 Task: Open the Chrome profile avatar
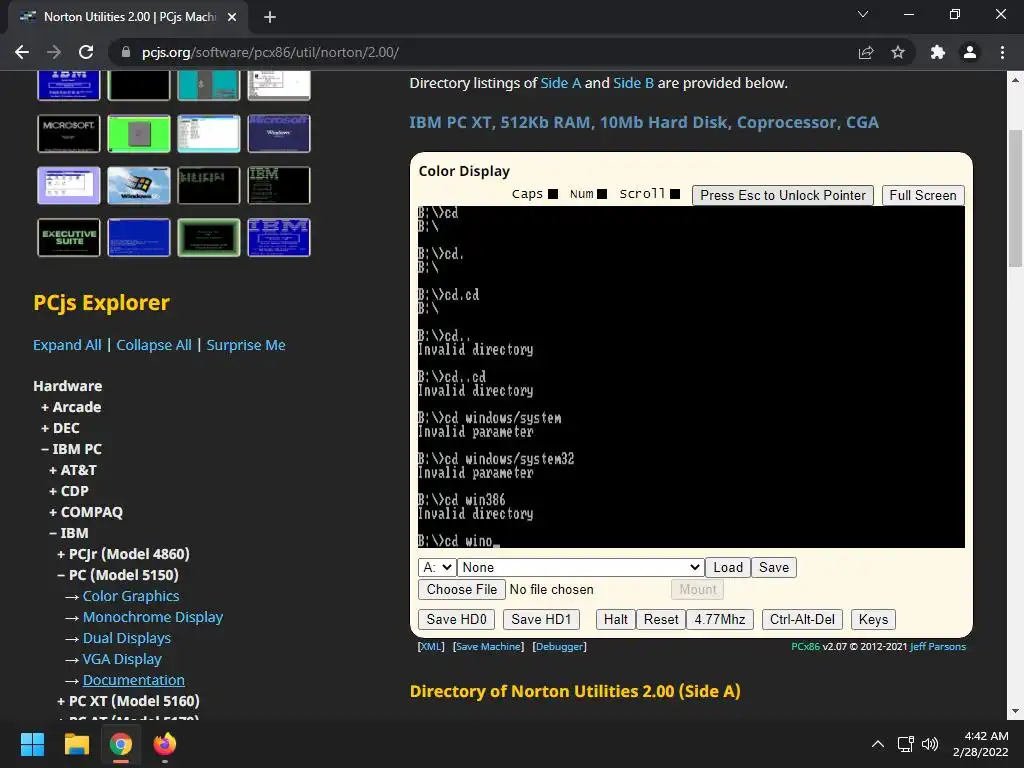tap(970, 52)
